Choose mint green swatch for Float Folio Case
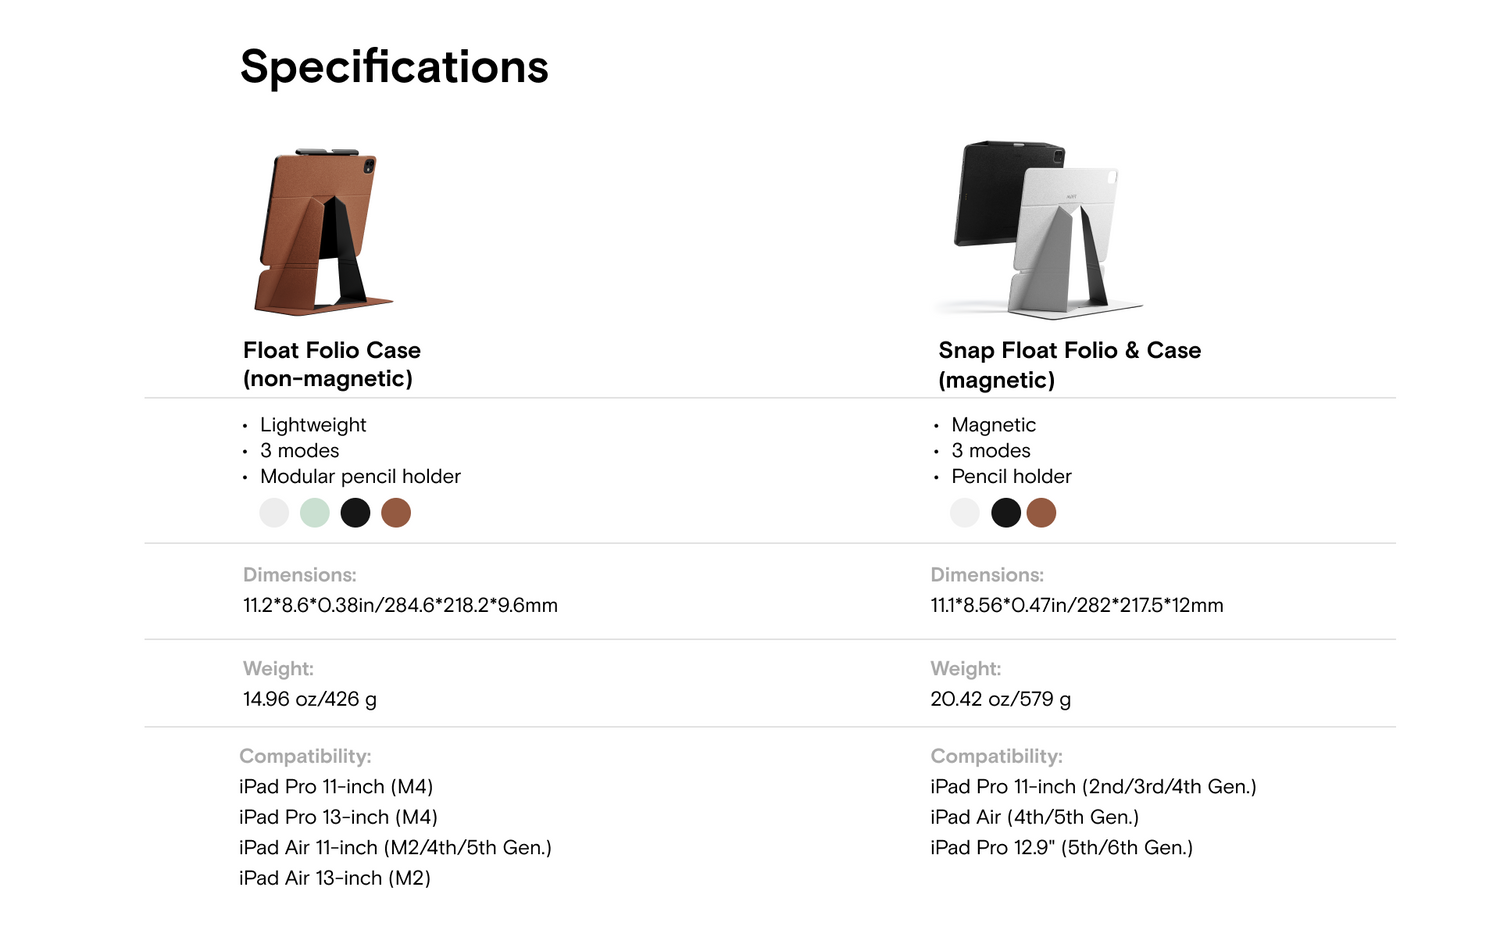 [x=315, y=513]
